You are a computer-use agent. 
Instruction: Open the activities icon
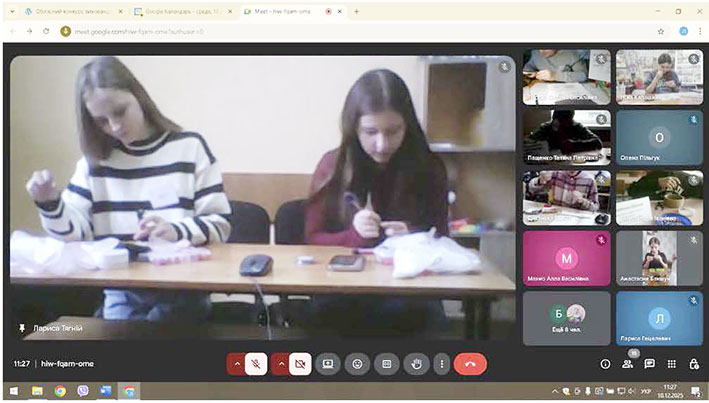(x=672, y=364)
